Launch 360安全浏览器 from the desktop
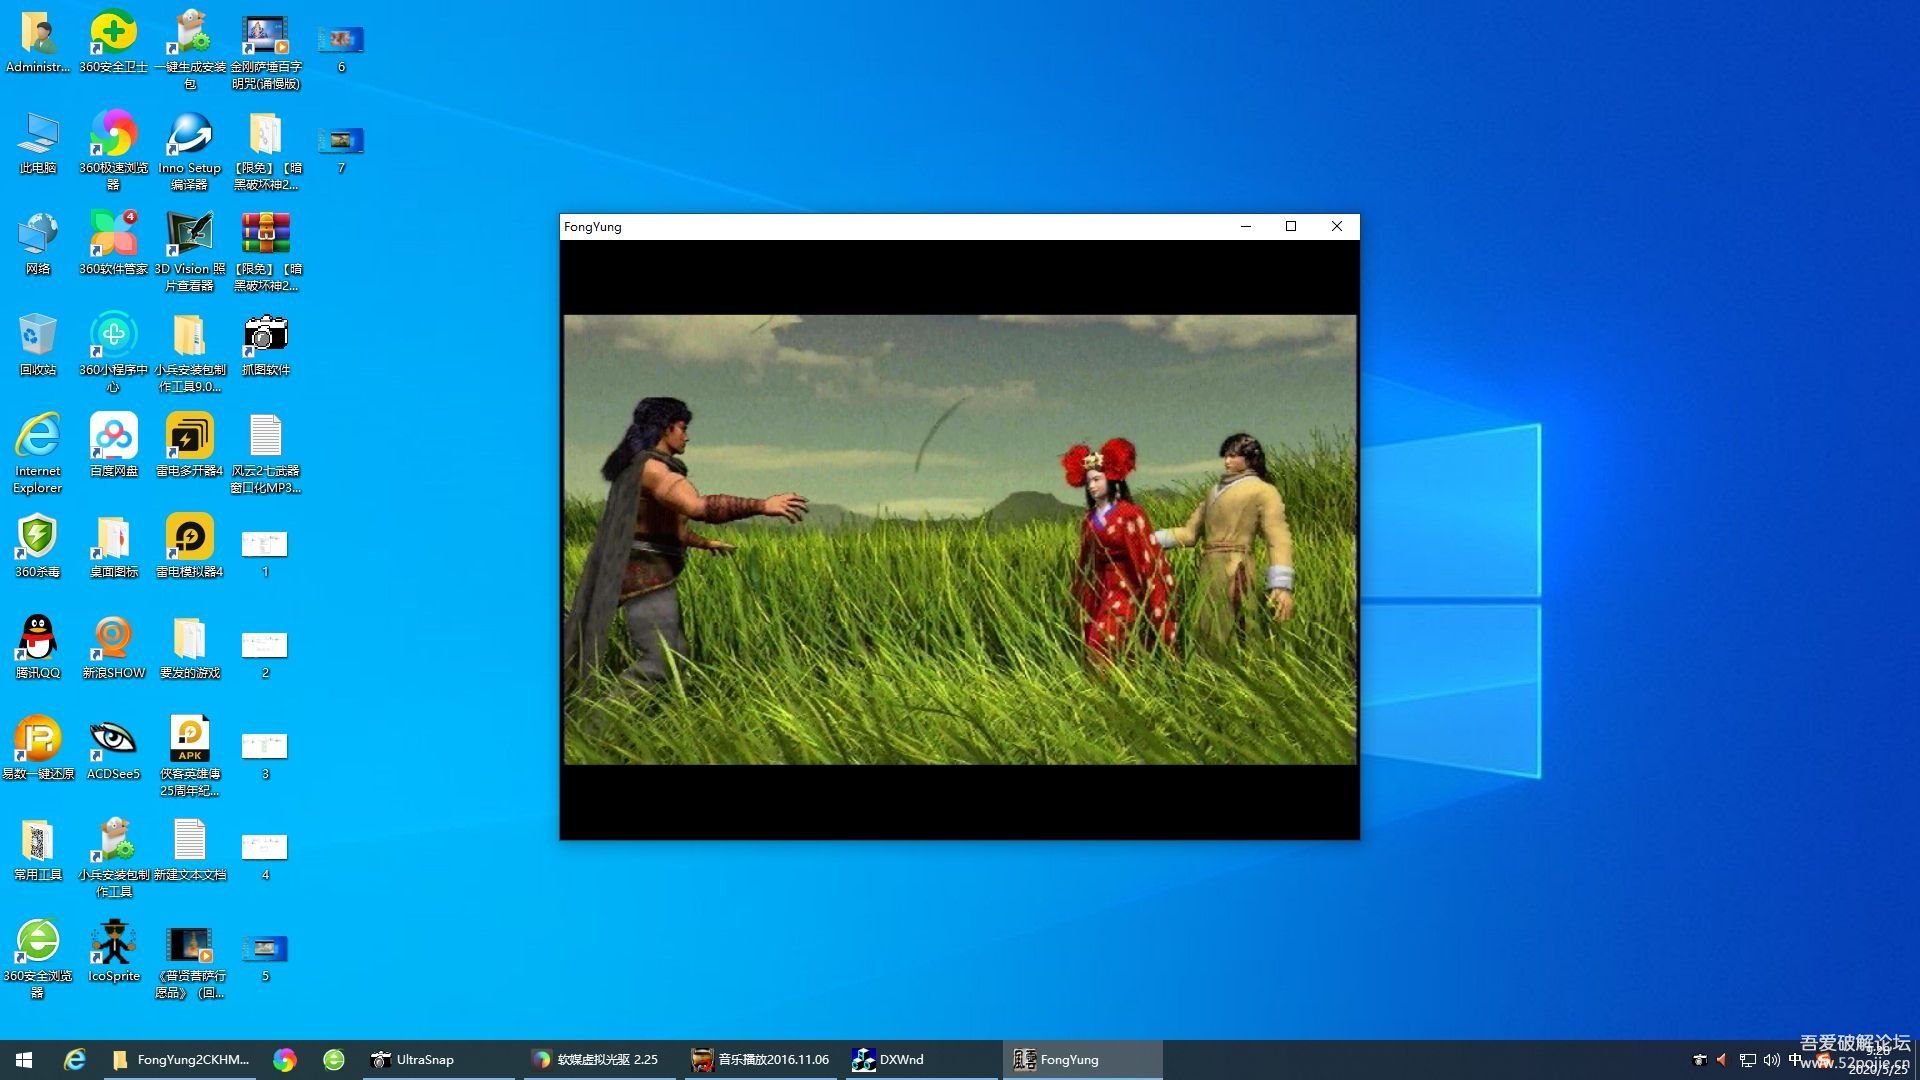This screenshot has width=1920, height=1080. 38,959
